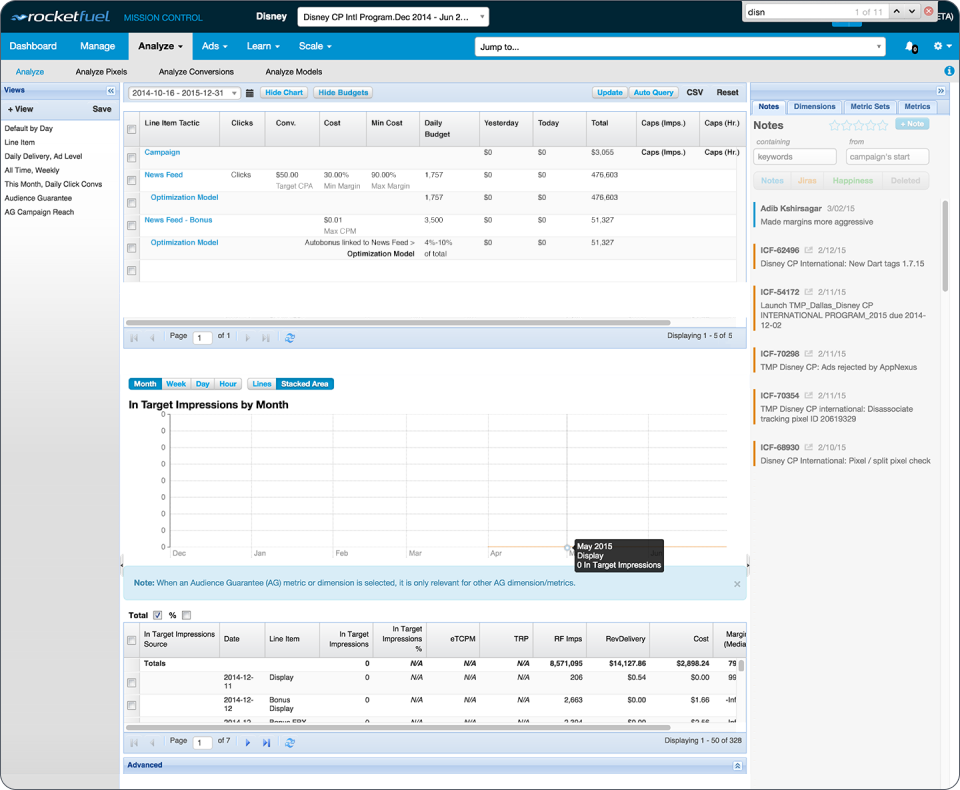Viewport: 960px width, 790px height.
Task: Open the Metrics tab
Action: 917,107
